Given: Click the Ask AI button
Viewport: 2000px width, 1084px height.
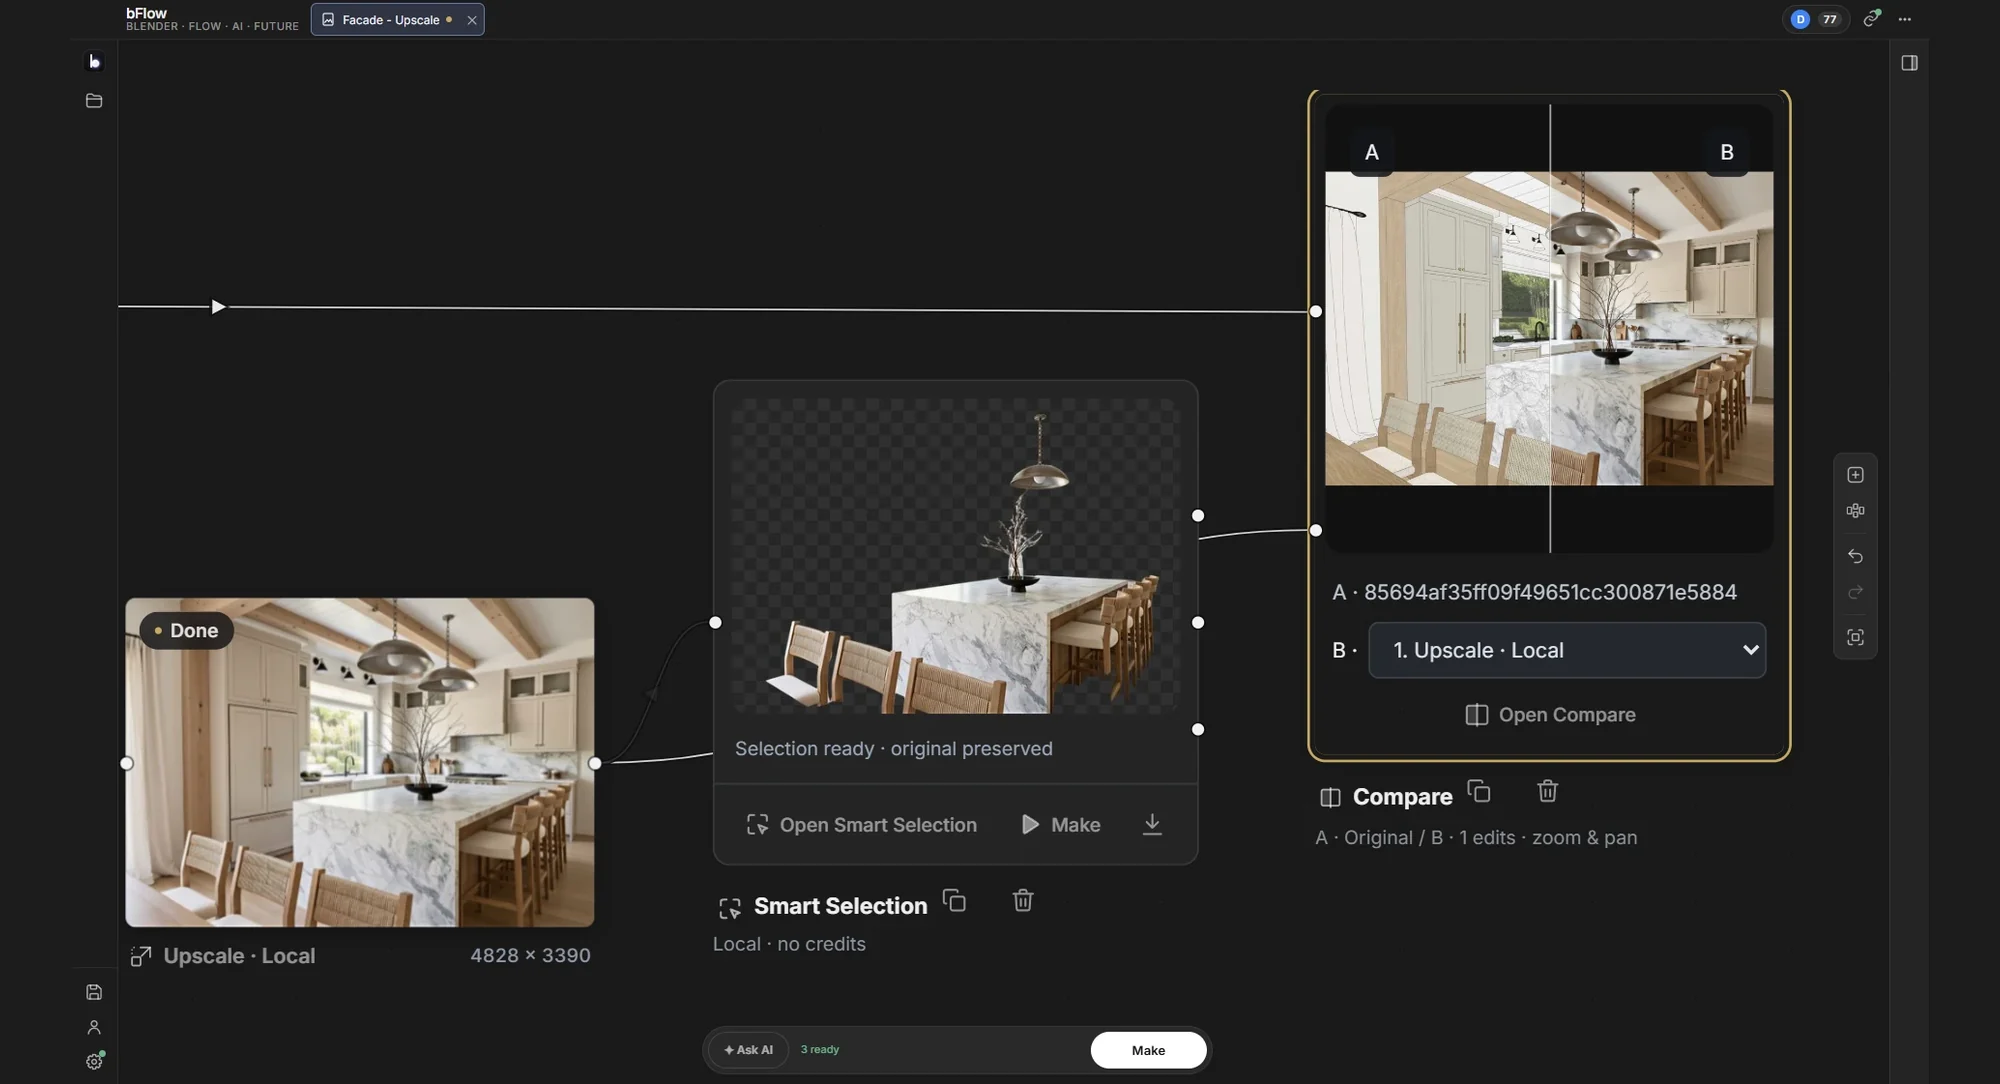Looking at the screenshot, I should tap(748, 1050).
